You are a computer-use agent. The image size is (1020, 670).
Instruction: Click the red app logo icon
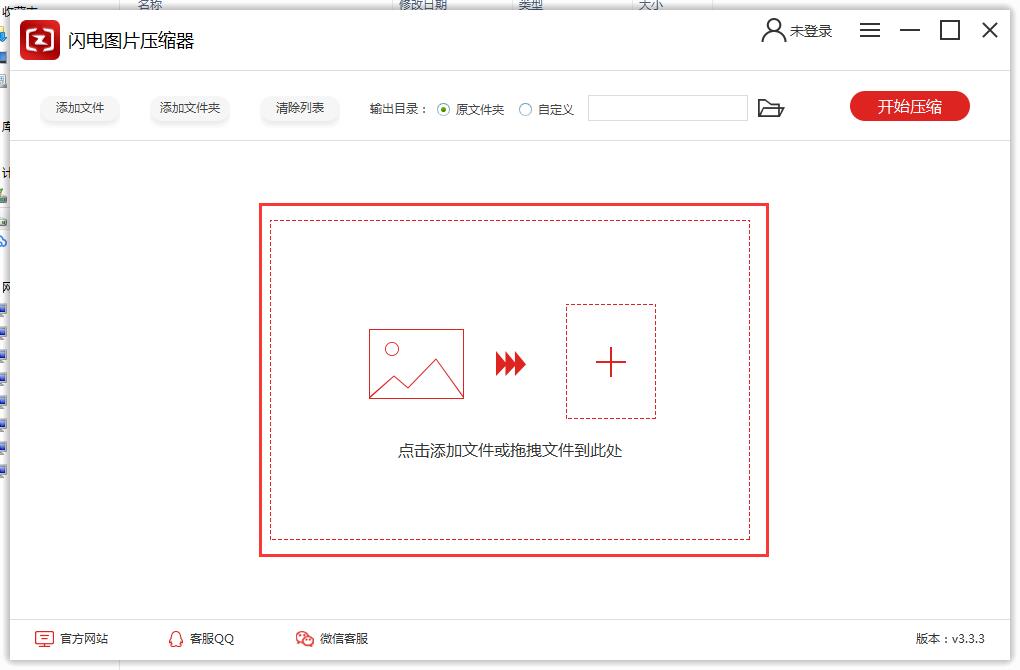(x=40, y=41)
